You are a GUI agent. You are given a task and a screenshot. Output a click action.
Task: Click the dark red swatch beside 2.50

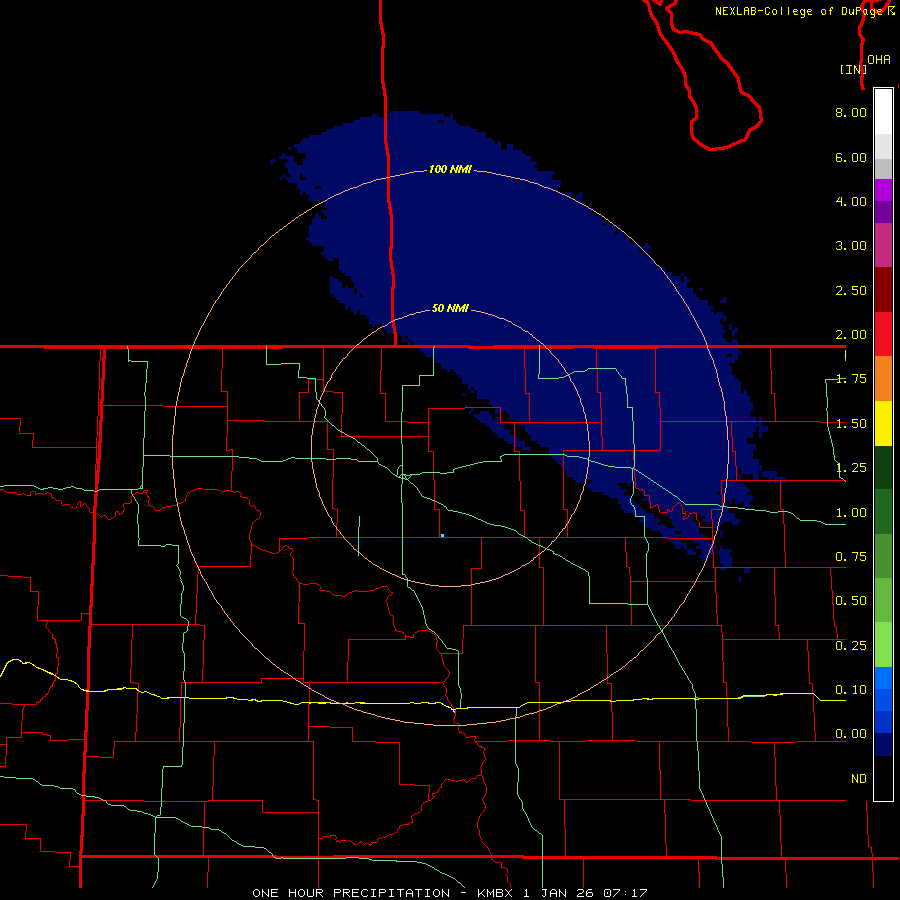pos(883,290)
